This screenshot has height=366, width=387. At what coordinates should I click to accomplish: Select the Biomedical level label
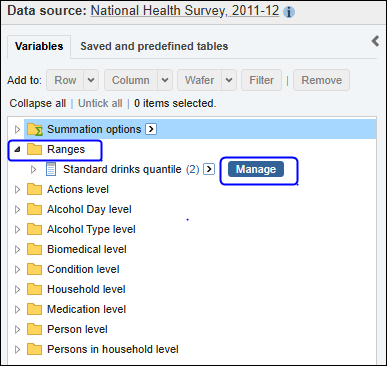[87, 249]
